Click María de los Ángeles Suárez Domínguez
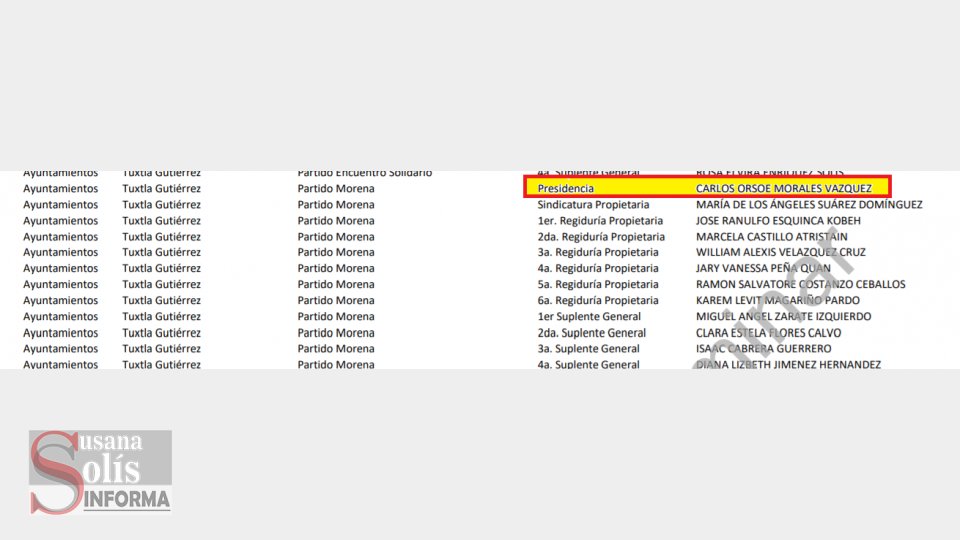The width and height of the screenshot is (960, 540). 808,205
